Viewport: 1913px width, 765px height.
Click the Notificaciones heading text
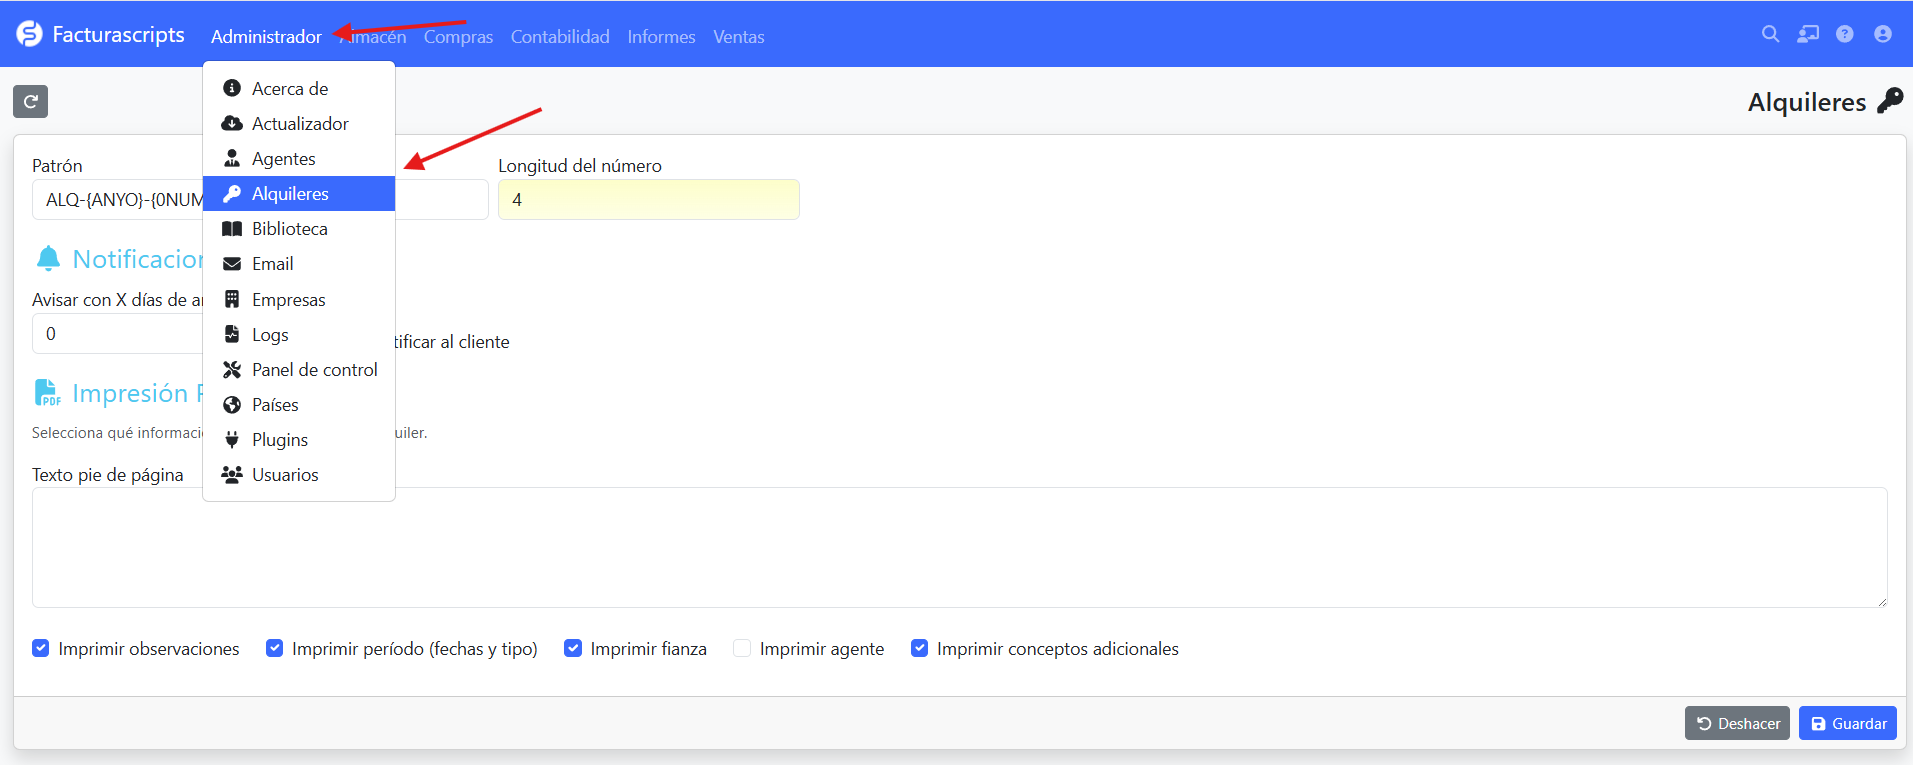click(138, 259)
